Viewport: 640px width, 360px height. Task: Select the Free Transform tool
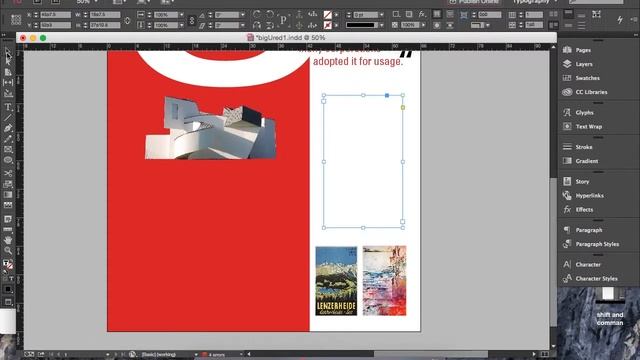(x=8, y=184)
